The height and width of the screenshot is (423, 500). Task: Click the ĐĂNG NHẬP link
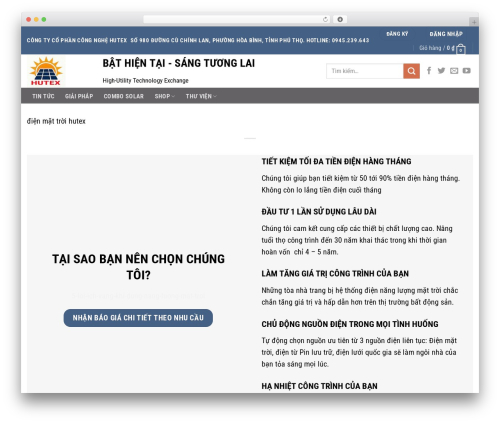click(446, 34)
